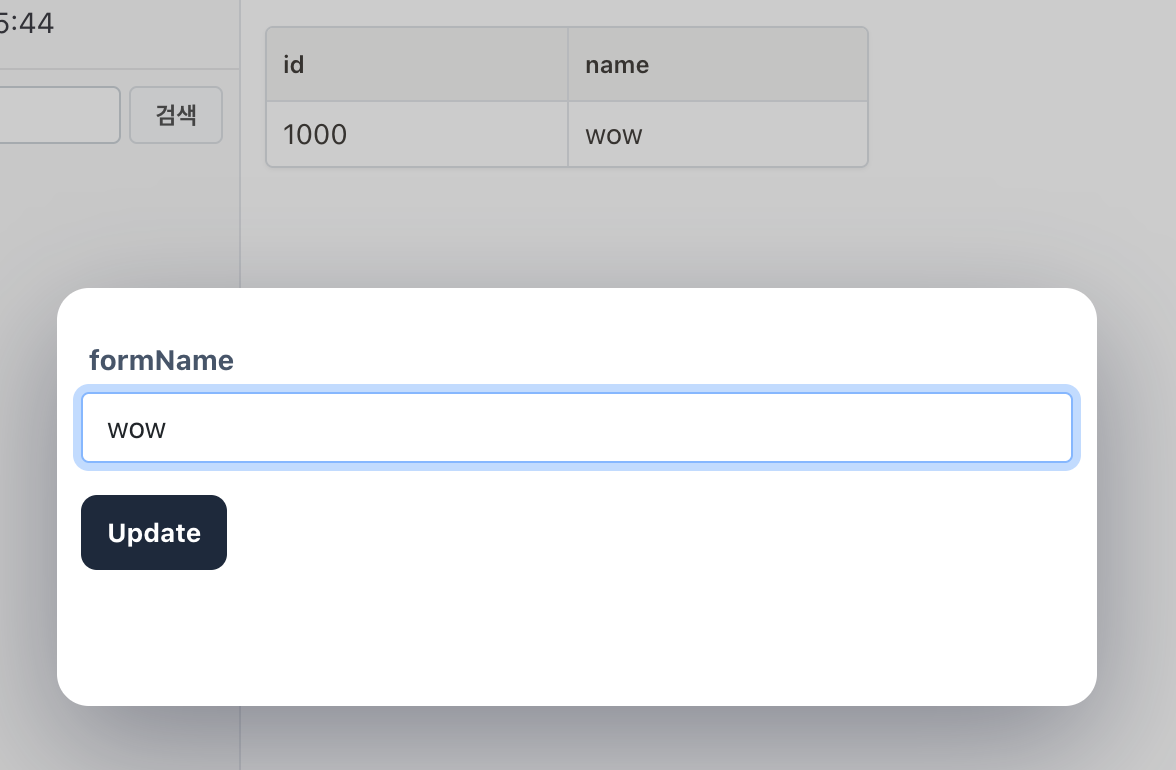Focus the formName text input
This screenshot has width=1176, height=770.
[576, 428]
